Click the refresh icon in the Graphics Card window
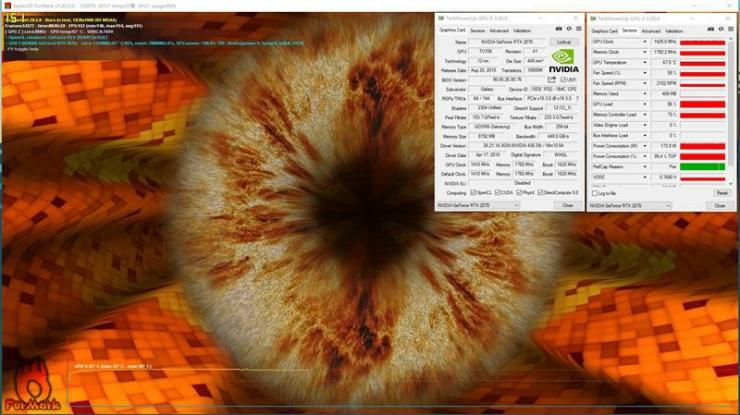Viewport: 740px width, 415px height. click(x=569, y=29)
